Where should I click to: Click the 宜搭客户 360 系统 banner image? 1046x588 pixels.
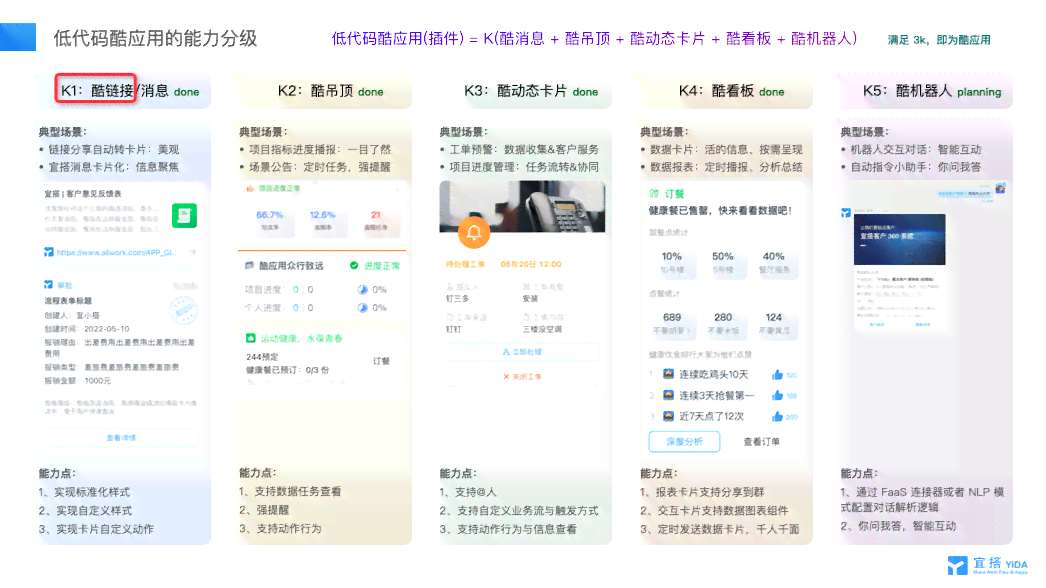point(899,240)
